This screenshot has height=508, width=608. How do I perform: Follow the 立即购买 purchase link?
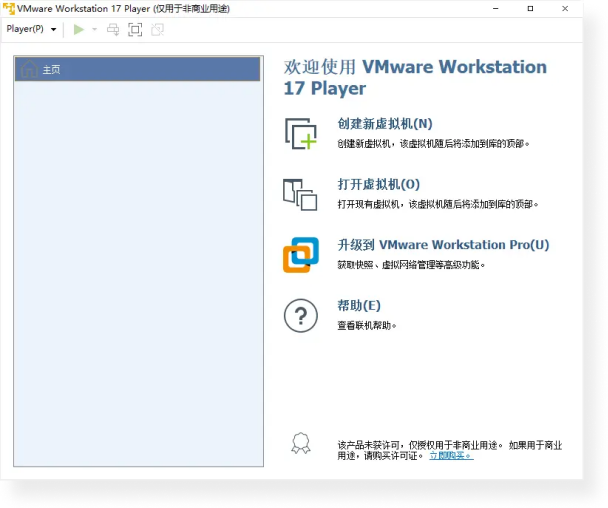pyautogui.click(x=451, y=455)
